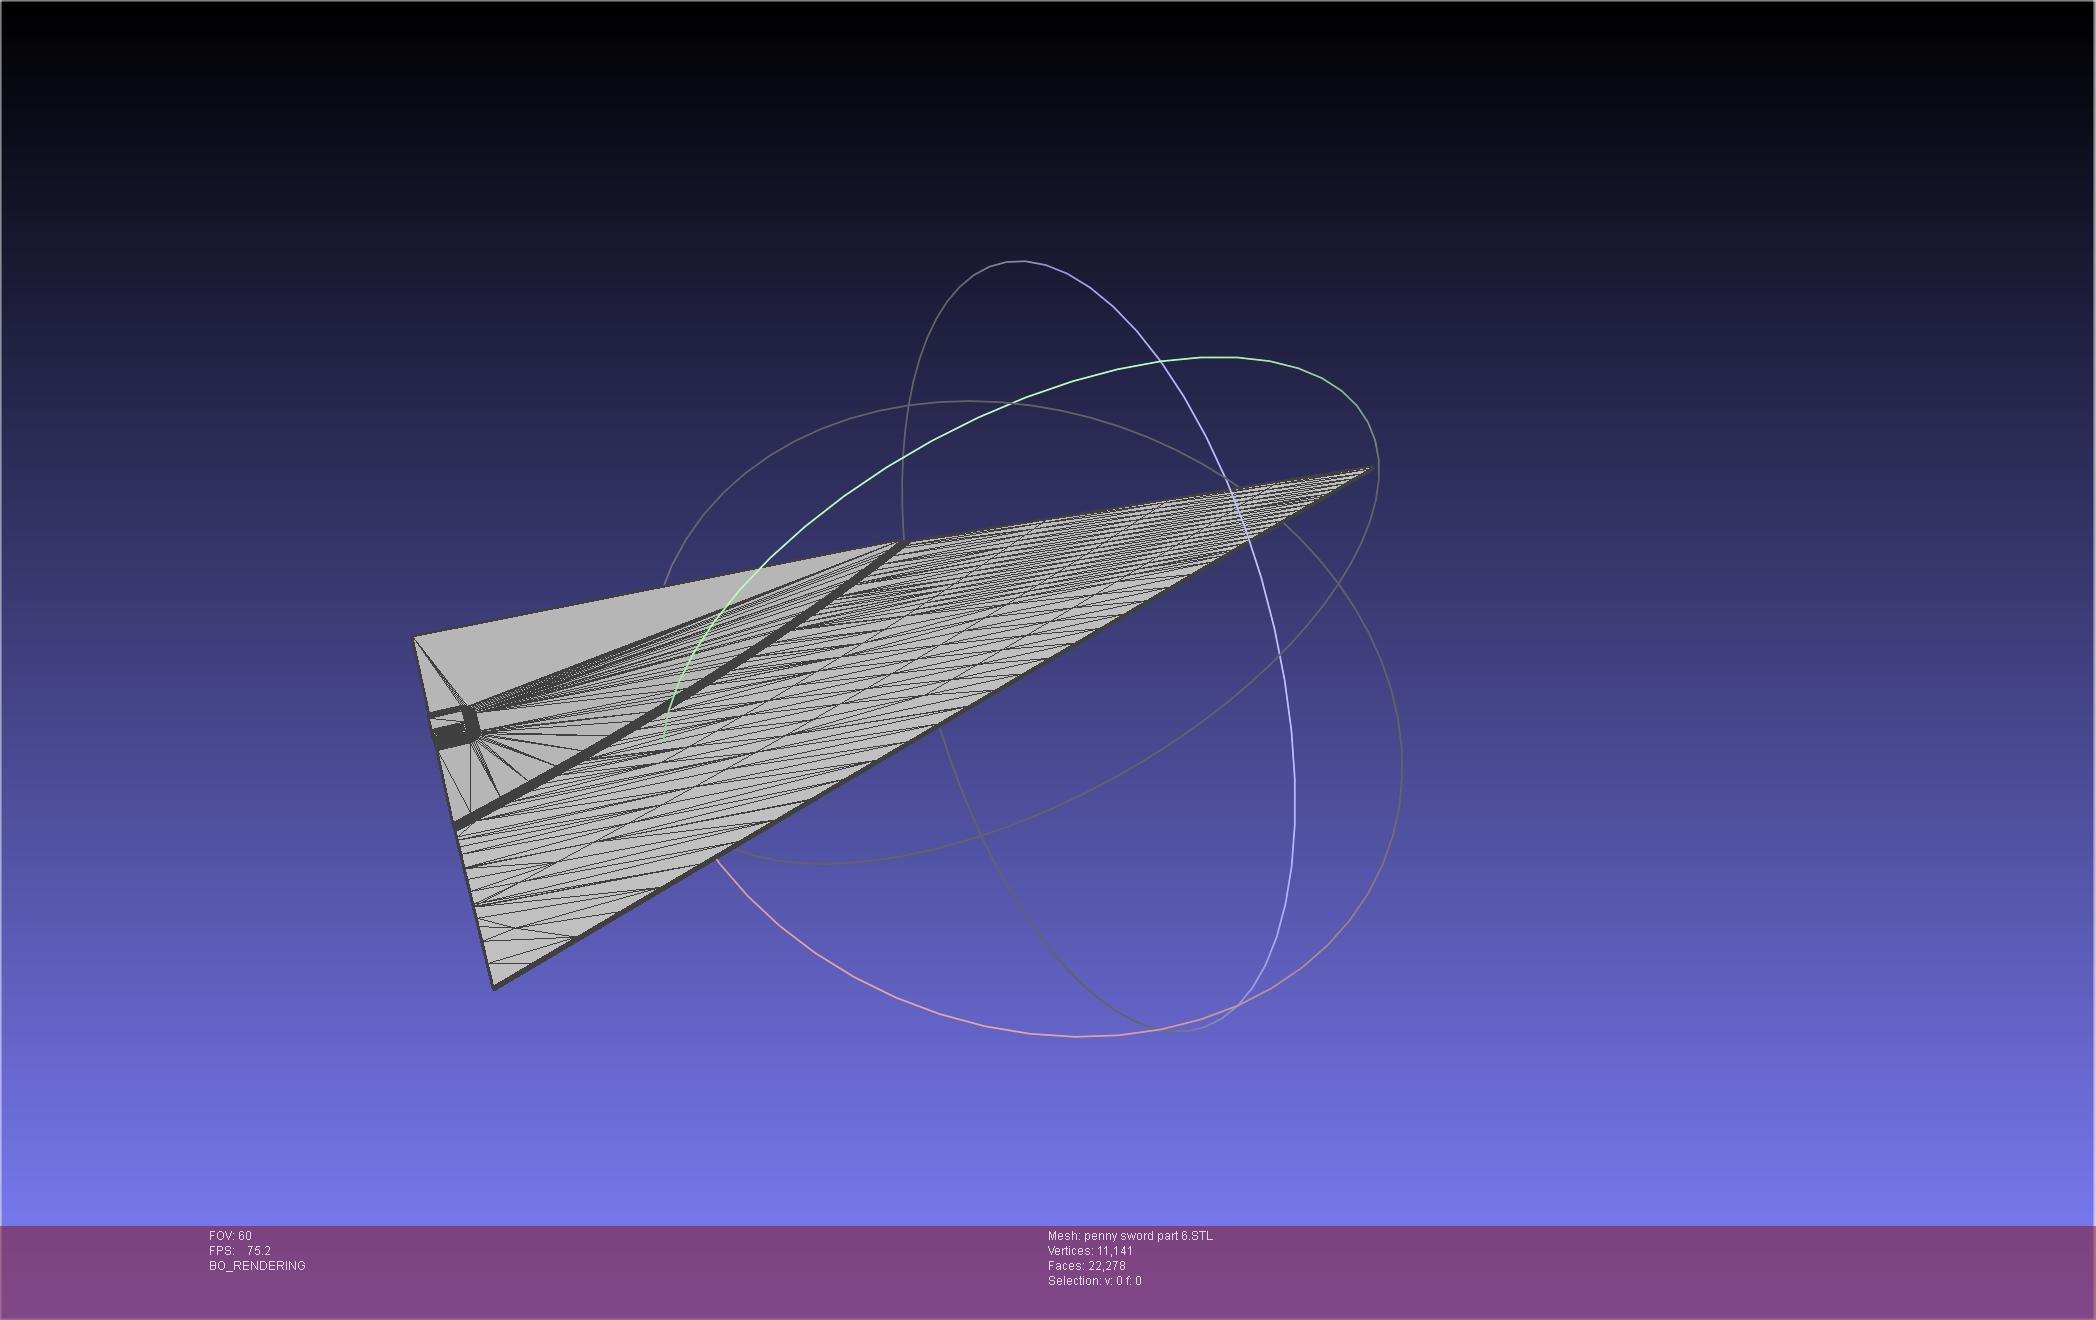Click the top-left corner vertex of the blade
This screenshot has width=2096, height=1320.
(414, 637)
